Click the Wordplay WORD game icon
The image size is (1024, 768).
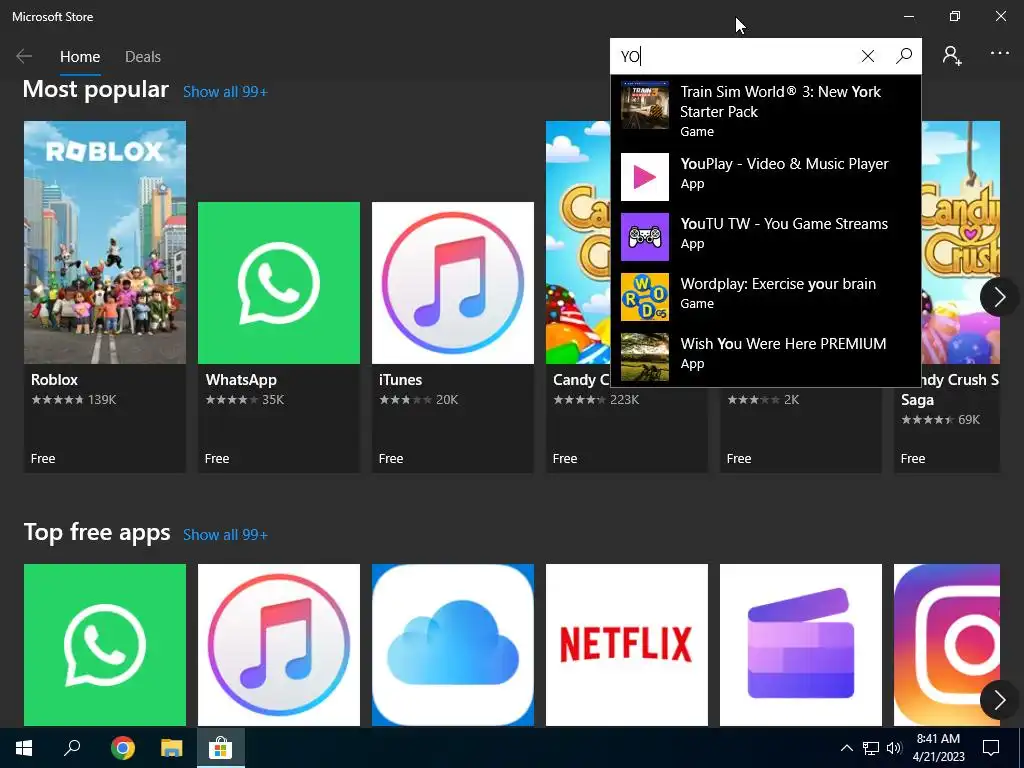point(645,297)
